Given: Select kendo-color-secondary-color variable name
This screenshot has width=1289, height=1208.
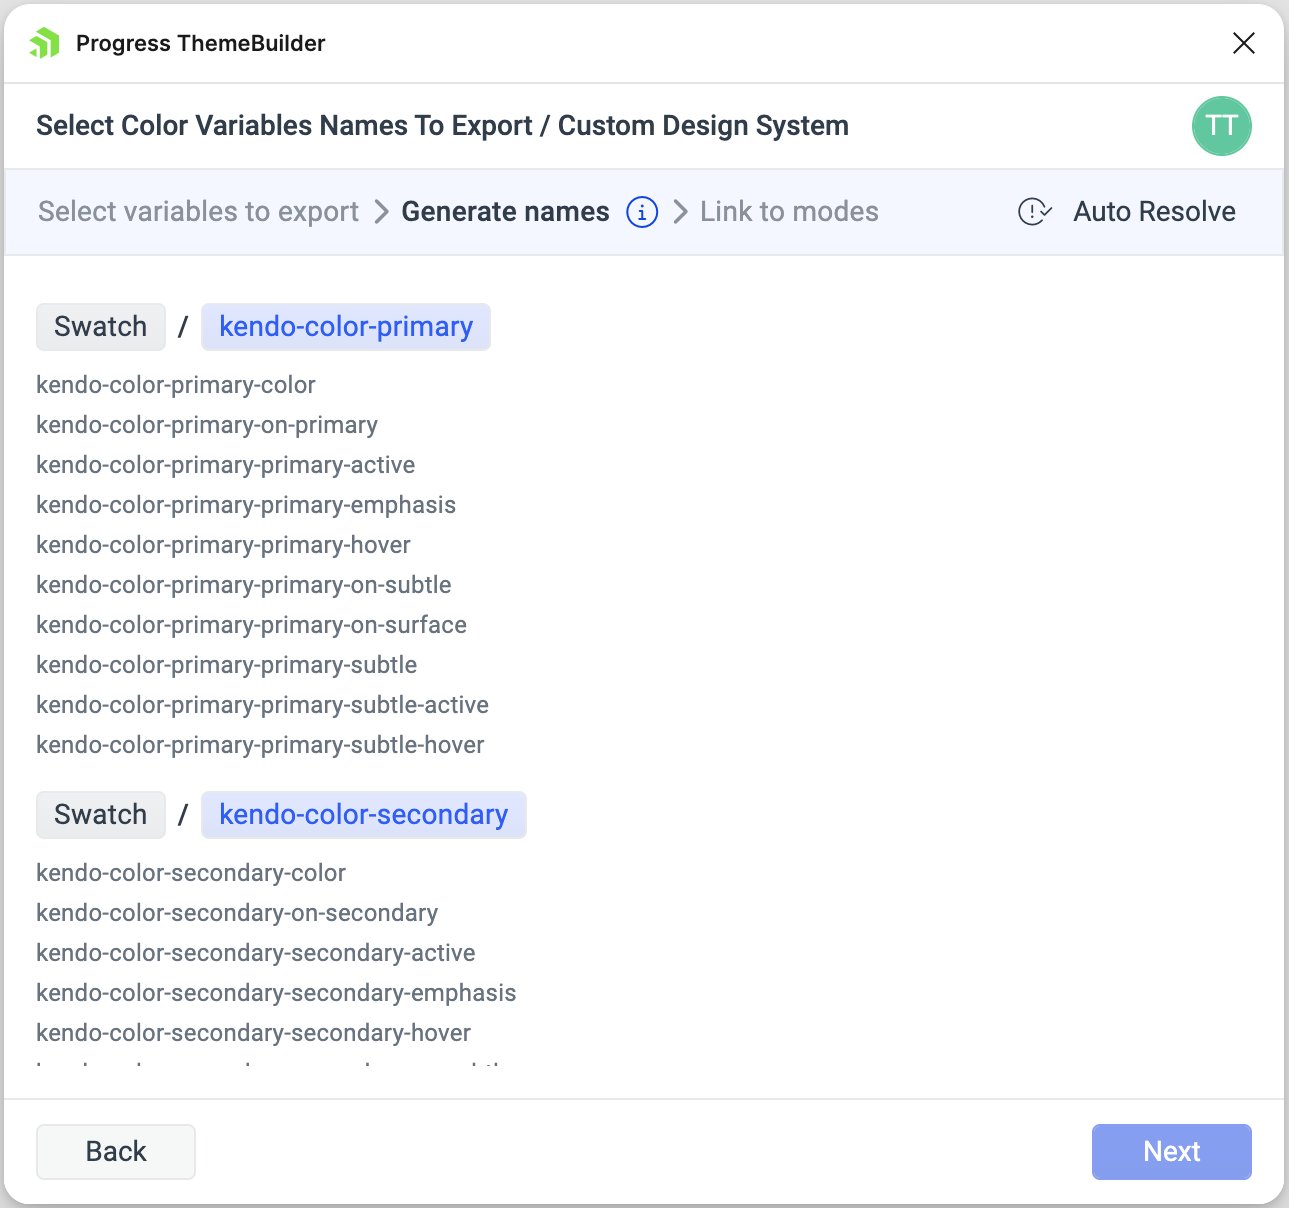Looking at the screenshot, I should point(190,873).
